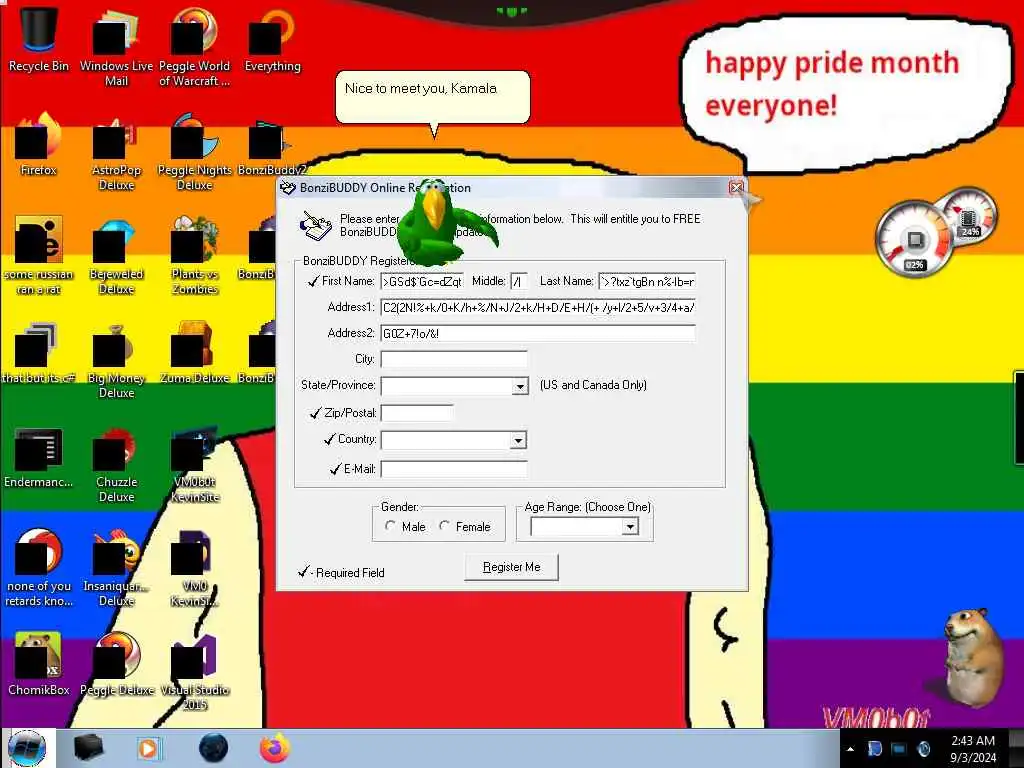Click the round dark-blue globe taskbar icon
Image resolution: width=1024 pixels, height=768 pixels.
point(213,748)
